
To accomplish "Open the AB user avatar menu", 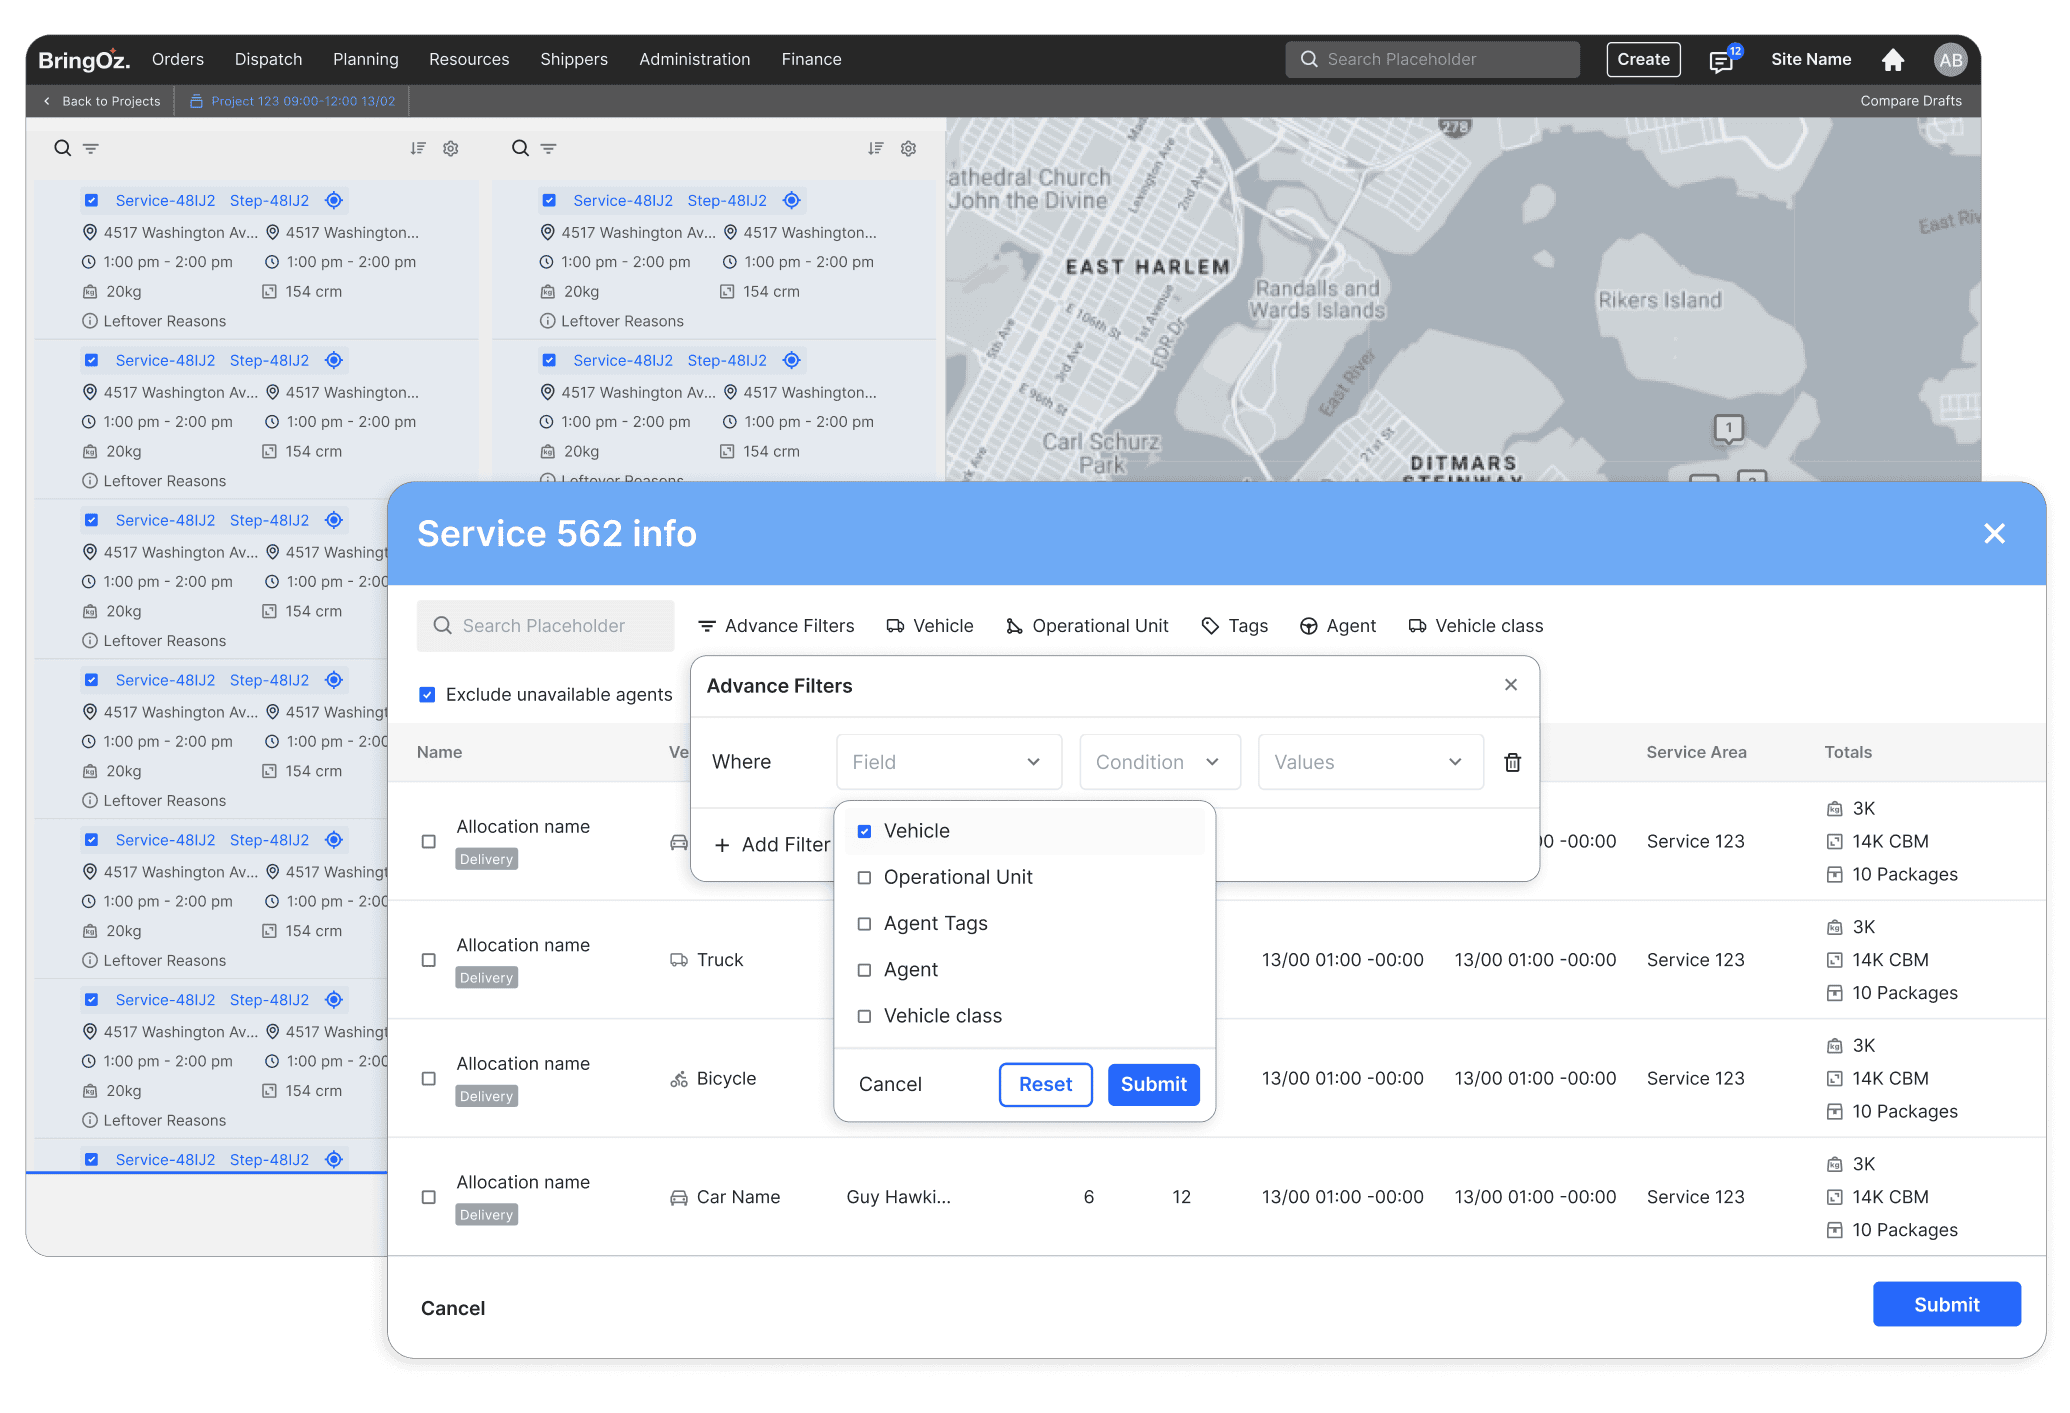I will [1950, 60].
